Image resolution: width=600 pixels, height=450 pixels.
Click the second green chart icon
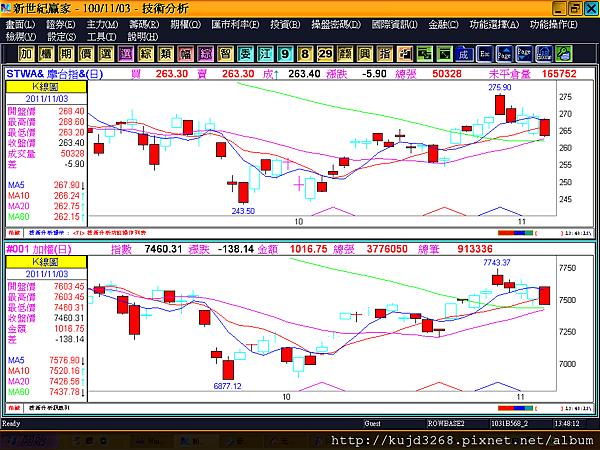pos(444,54)
